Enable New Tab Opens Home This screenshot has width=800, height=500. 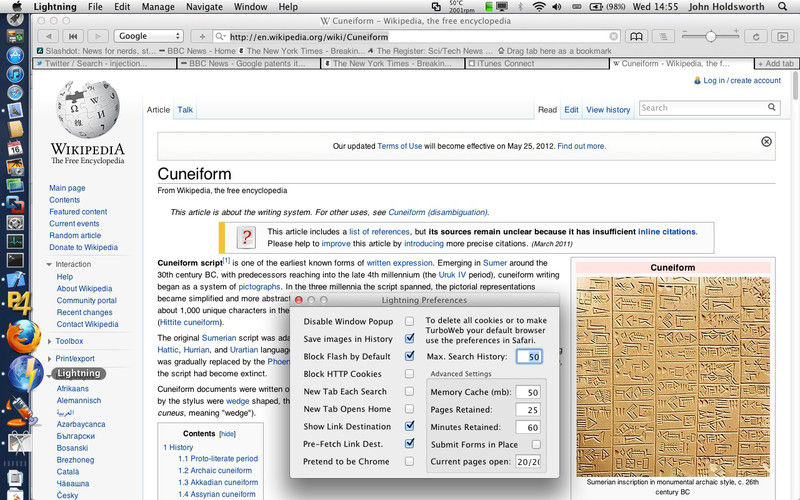[x=409, y=409]
